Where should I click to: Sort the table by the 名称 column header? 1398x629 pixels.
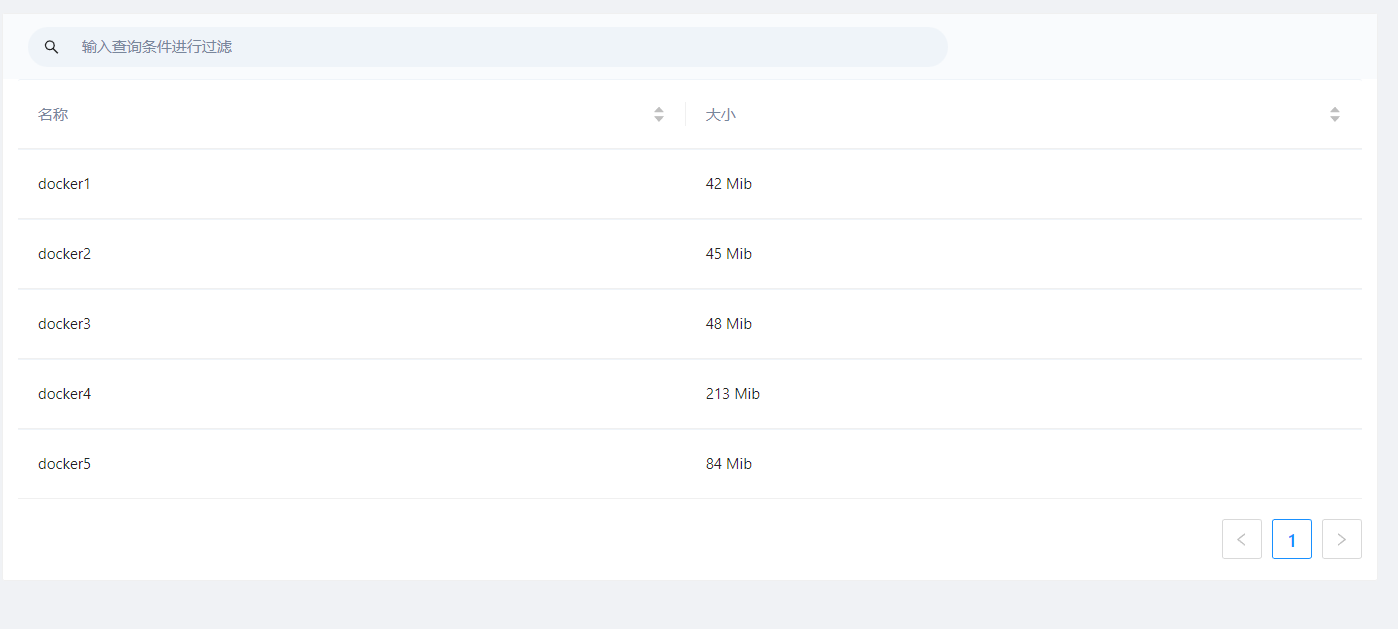[53, 115]
